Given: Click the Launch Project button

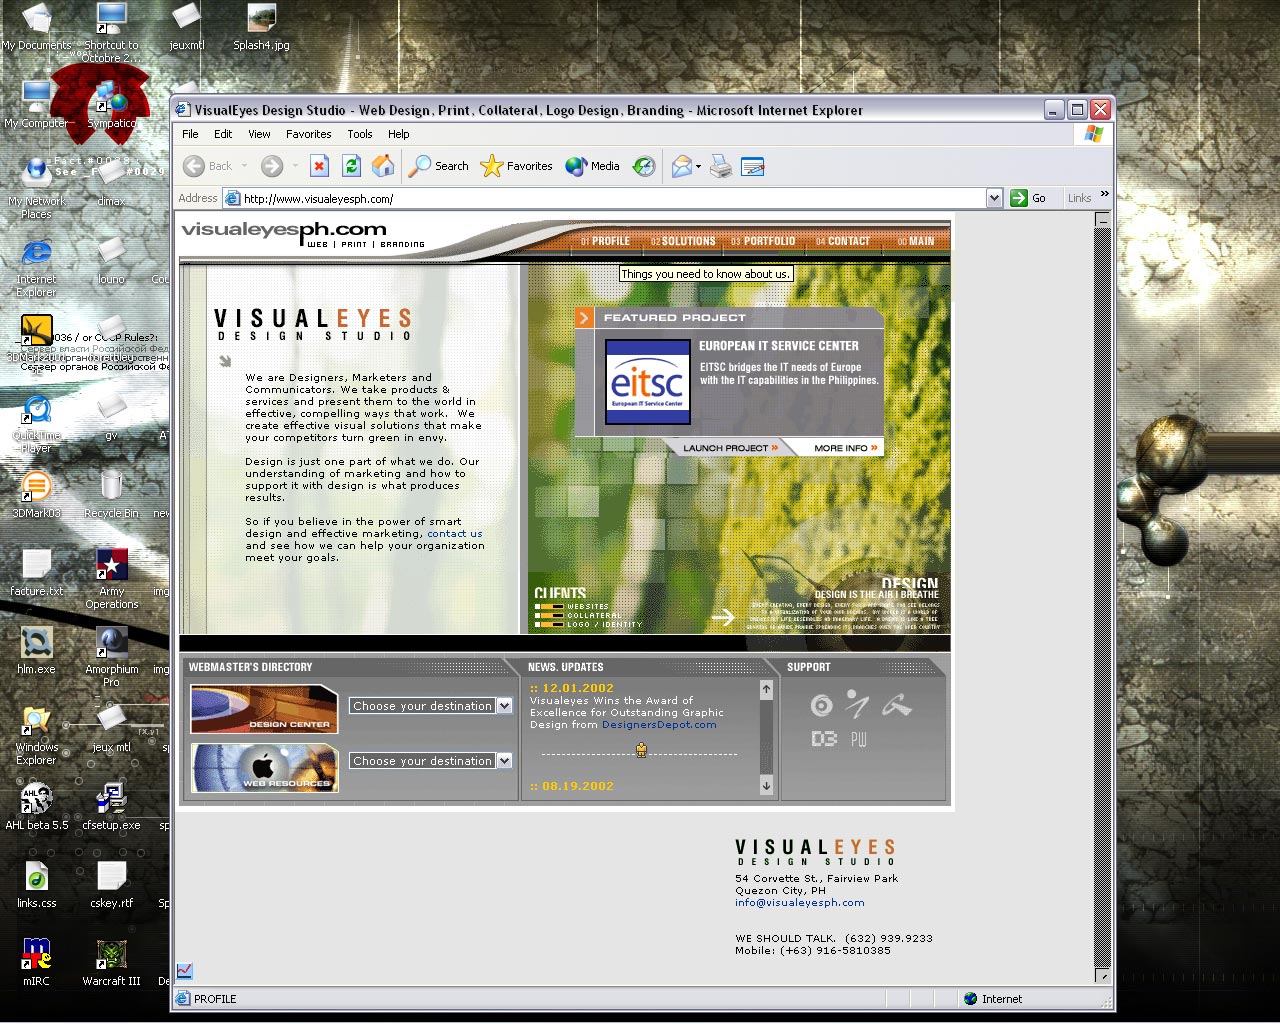Looking at the screenshot, I should click(730, 448).
